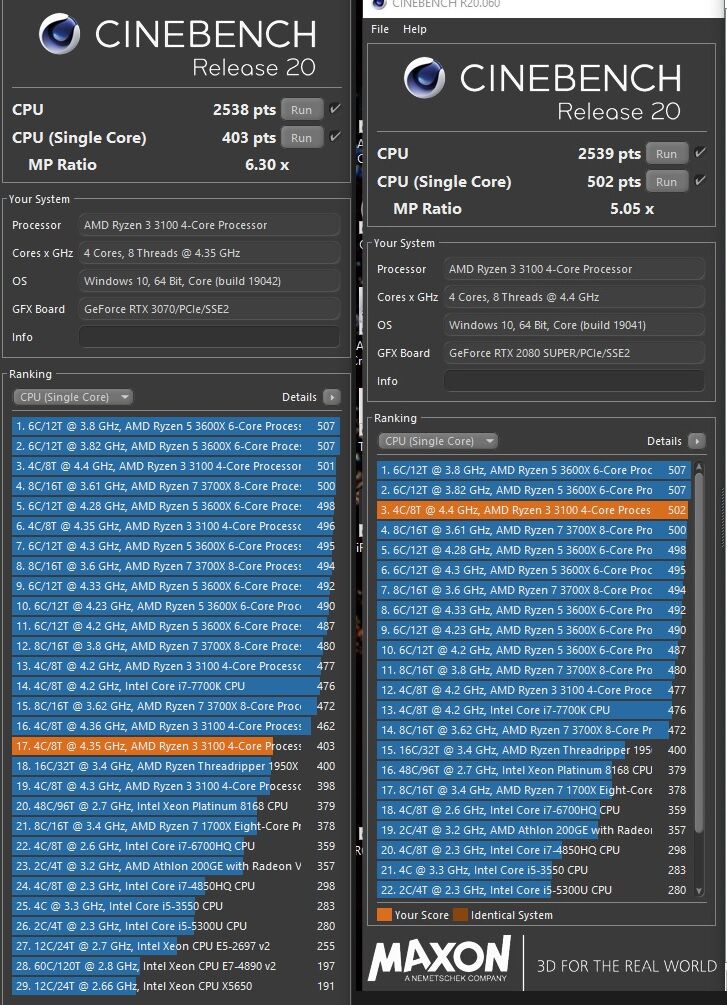Click the Cinebench title bar app icon
727x1005 pixels.
click(379, 4)
